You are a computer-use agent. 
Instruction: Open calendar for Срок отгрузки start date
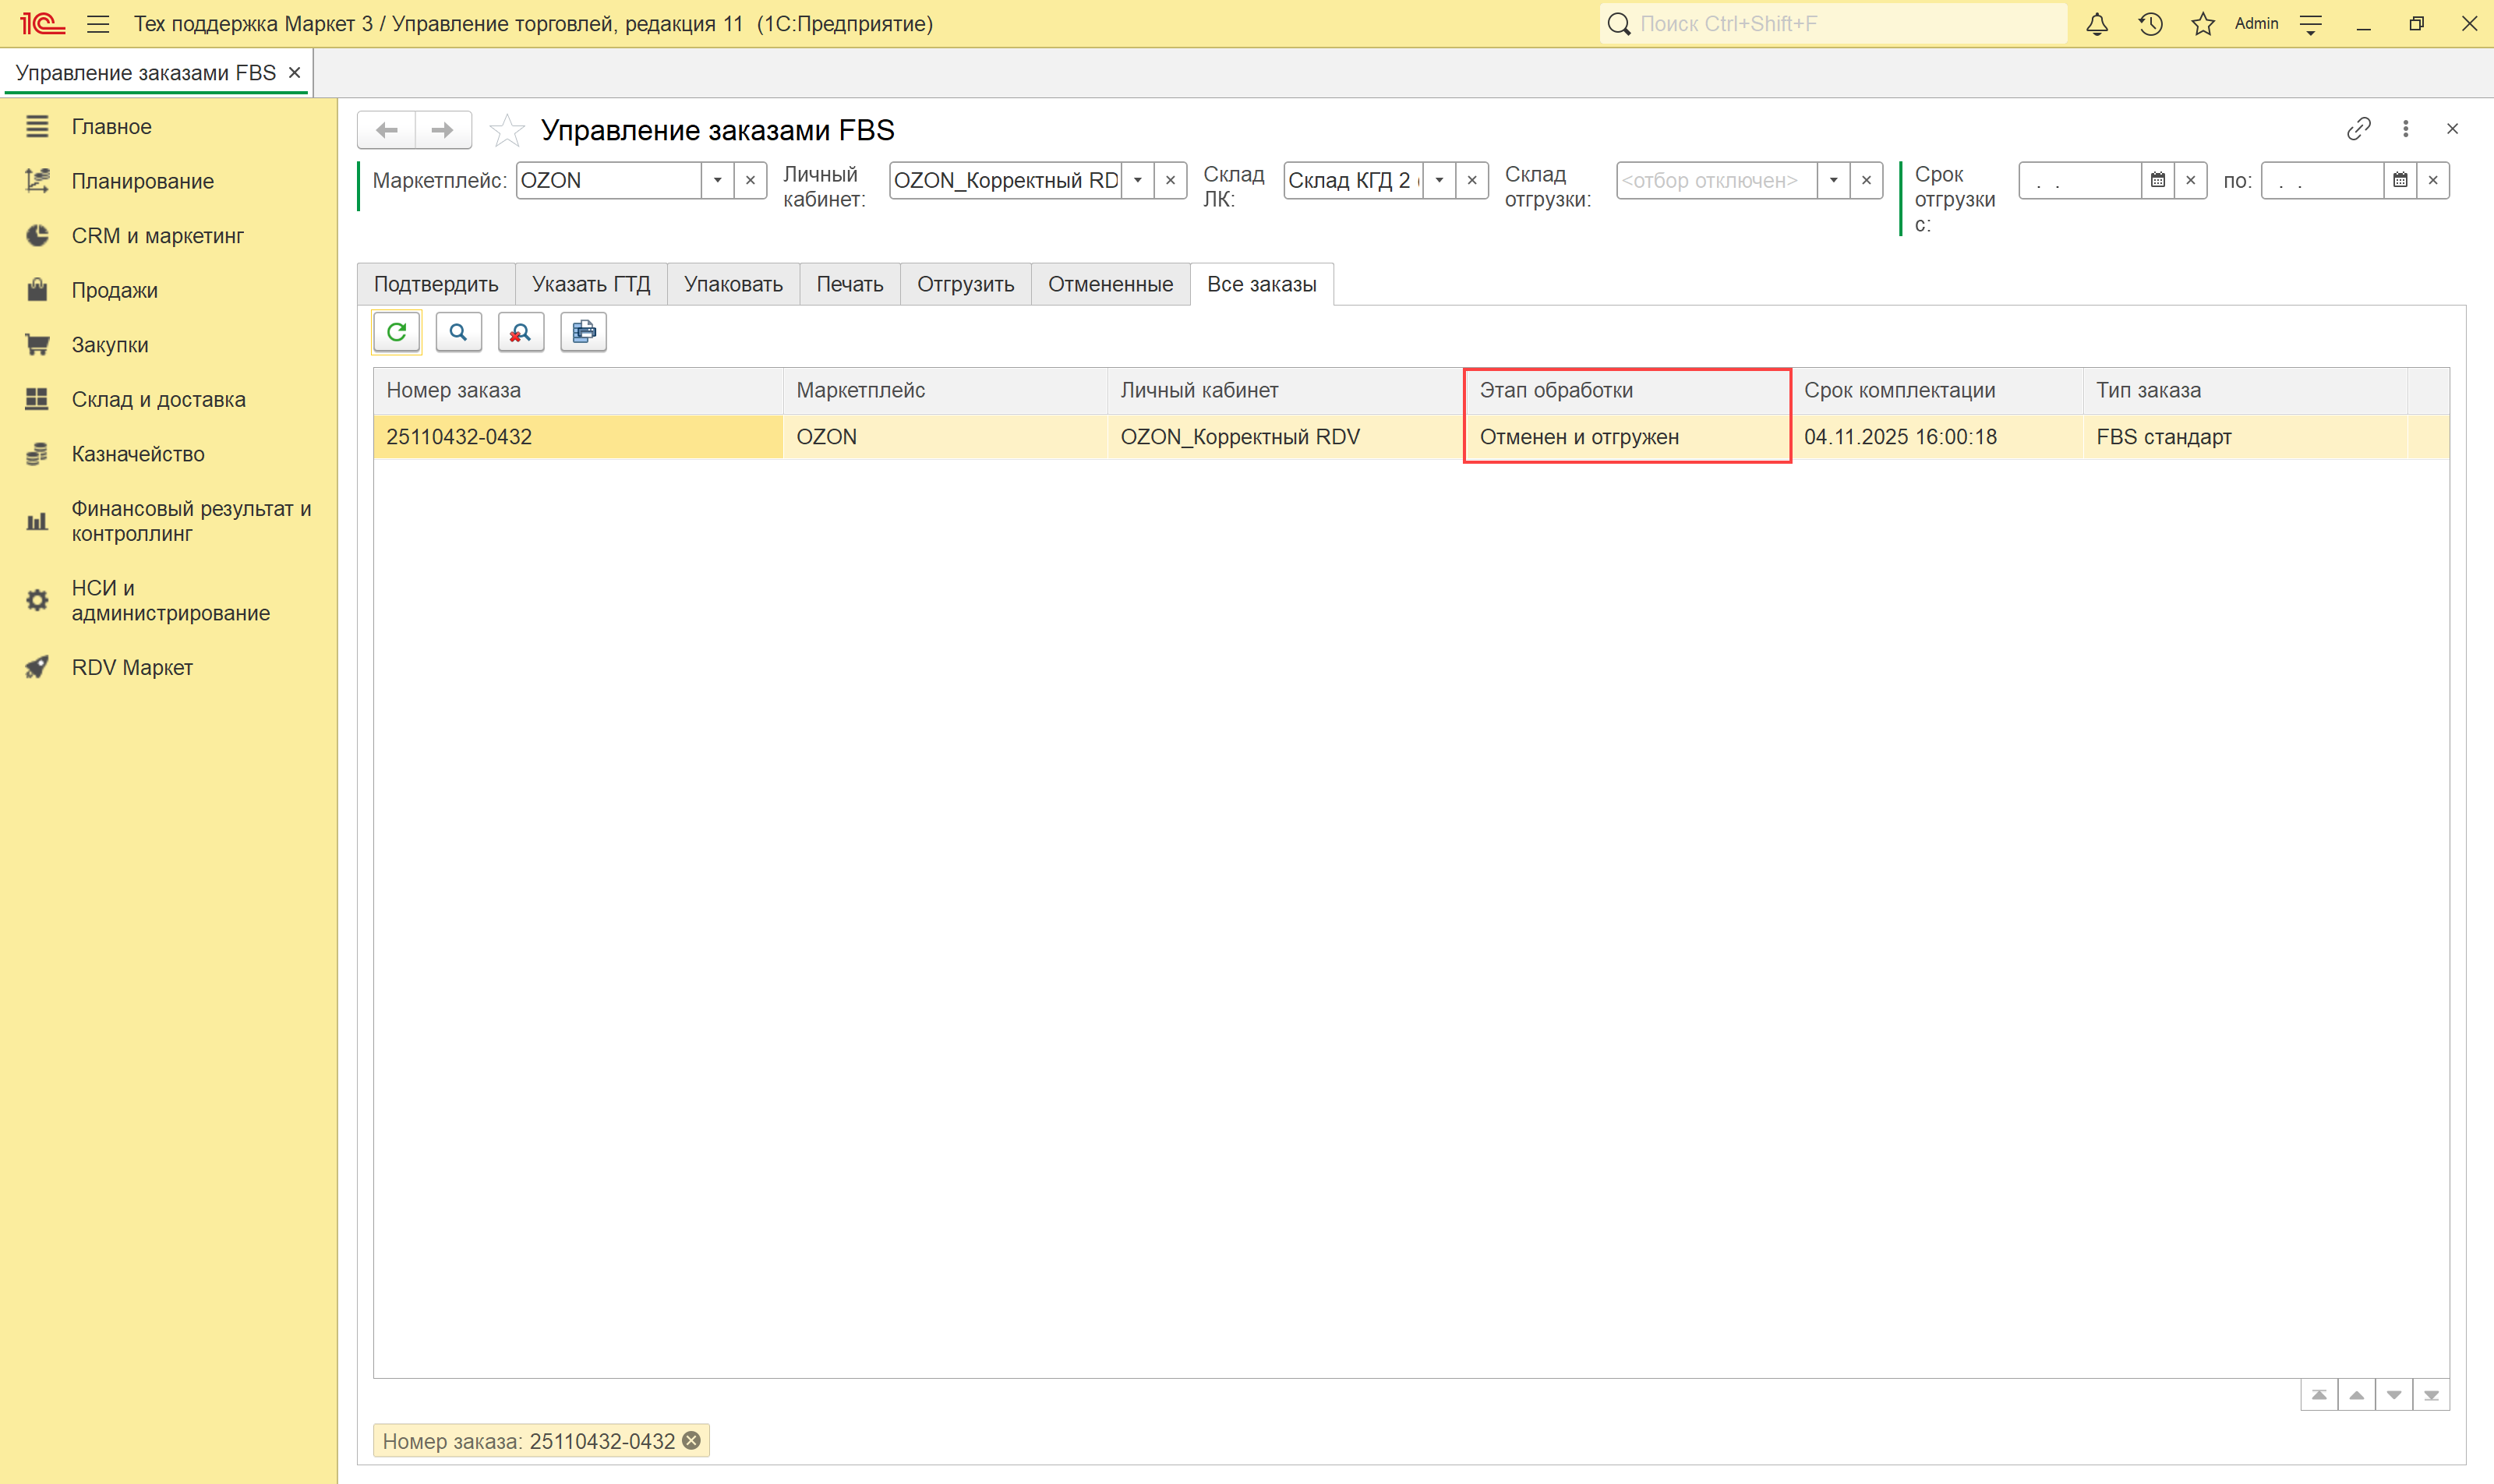tap(2157, 181)
